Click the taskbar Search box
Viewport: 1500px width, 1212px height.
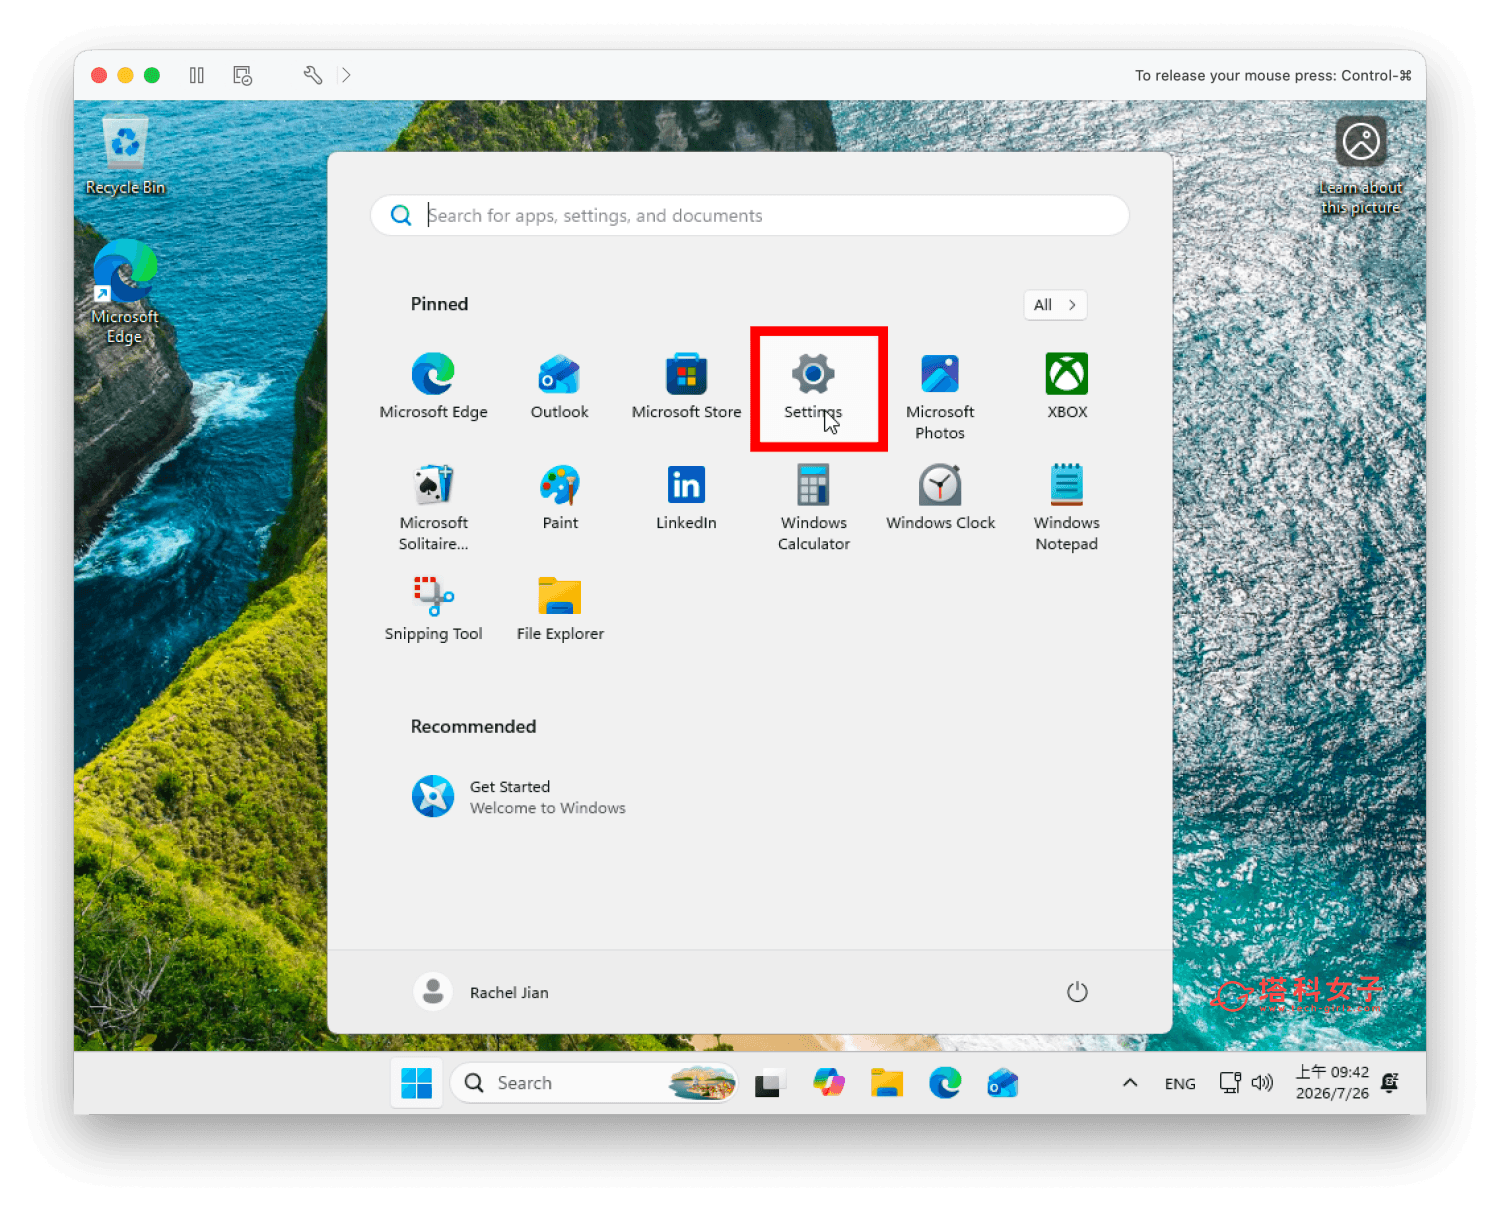coord(594,1083)
